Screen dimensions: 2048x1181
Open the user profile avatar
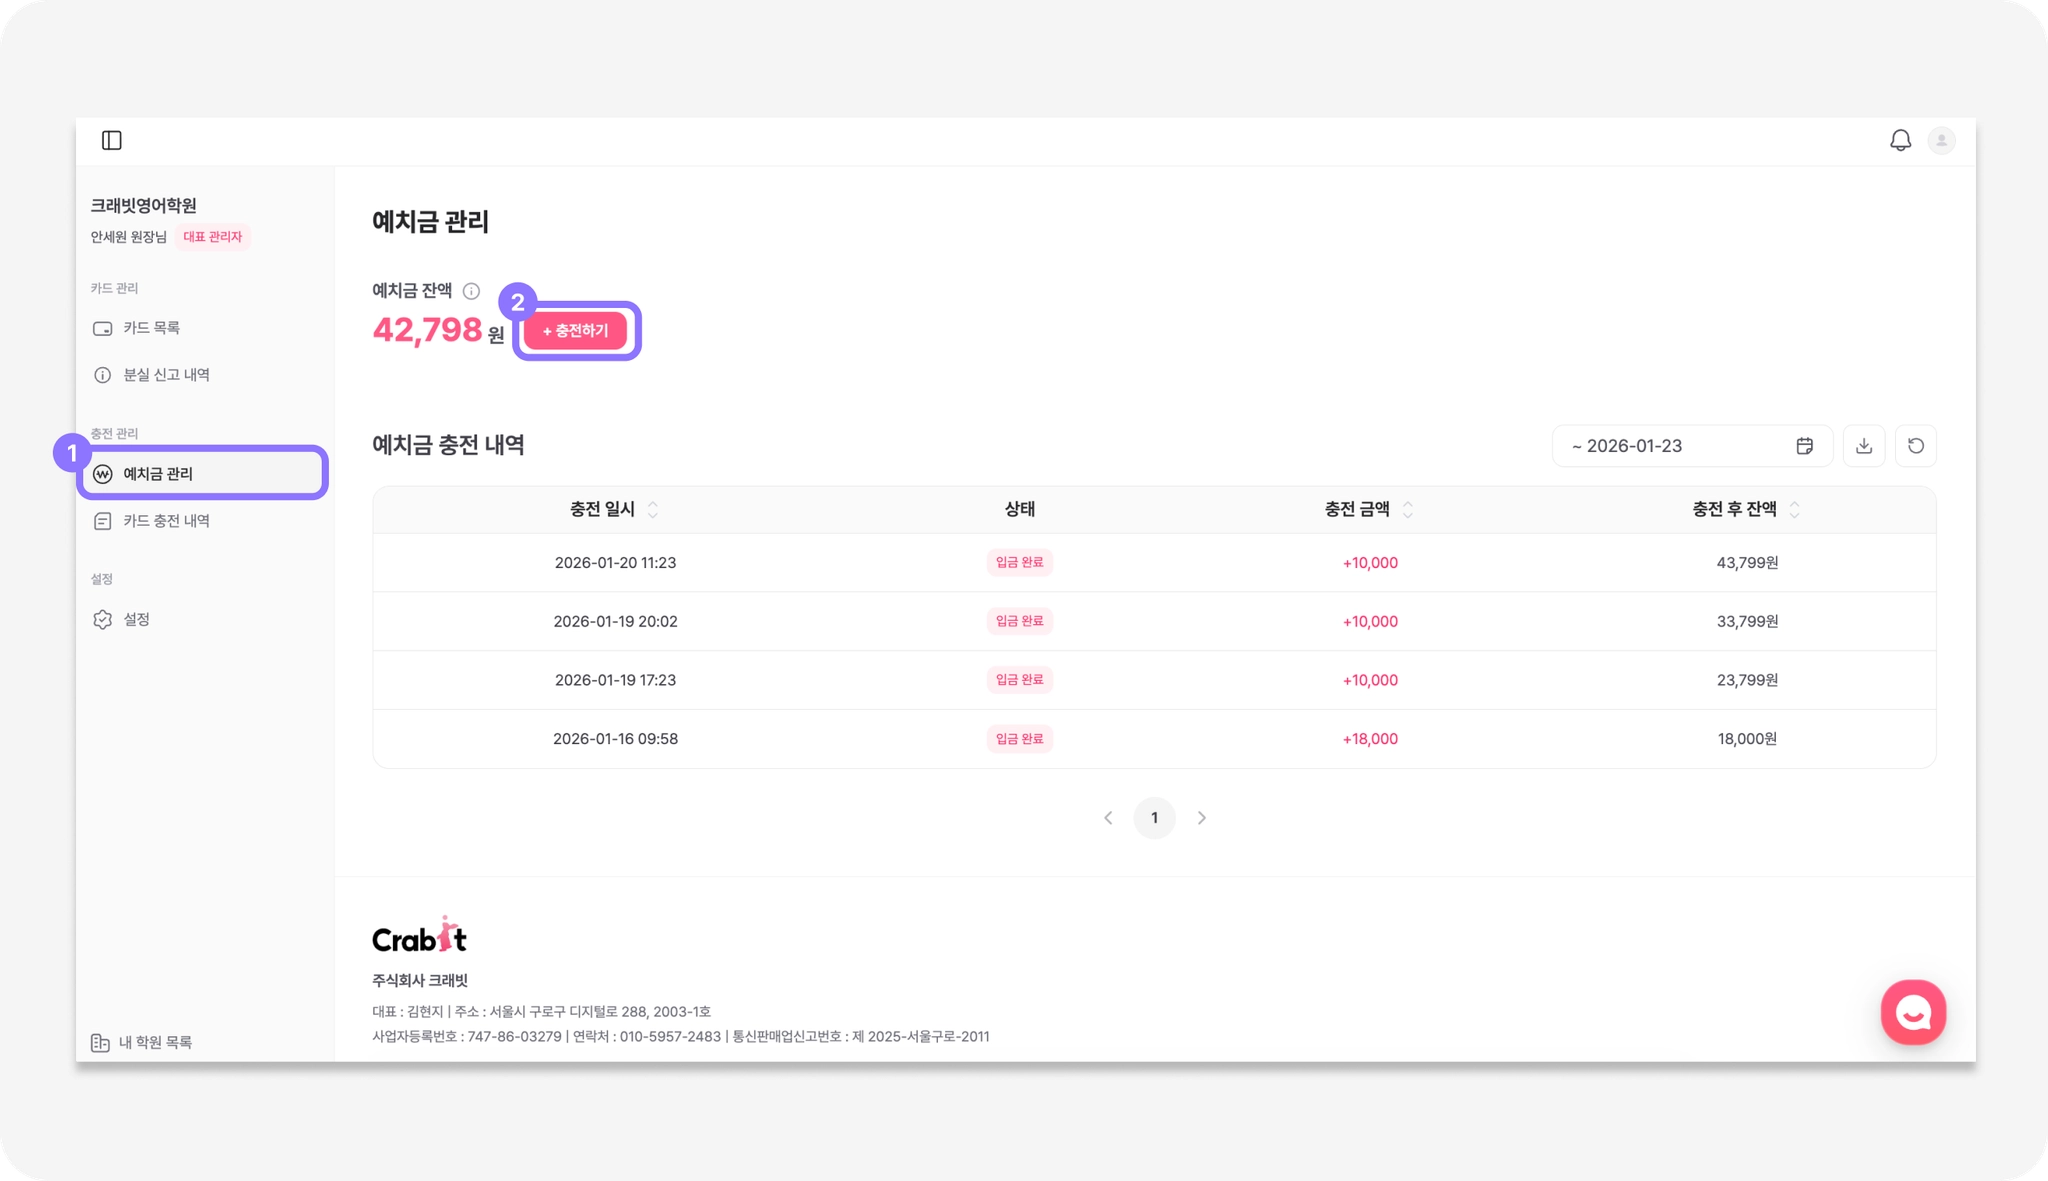[1941, 141]
